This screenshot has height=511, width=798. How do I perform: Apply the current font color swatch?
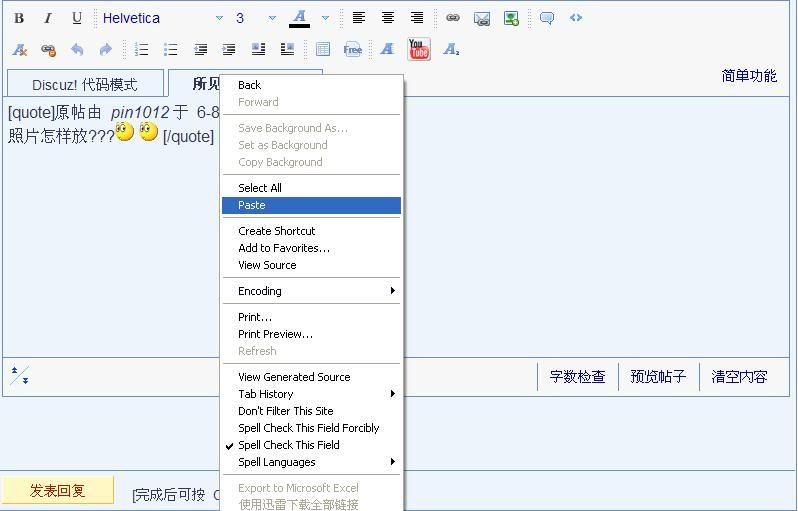pyautogui.click(x=299, y=18)
